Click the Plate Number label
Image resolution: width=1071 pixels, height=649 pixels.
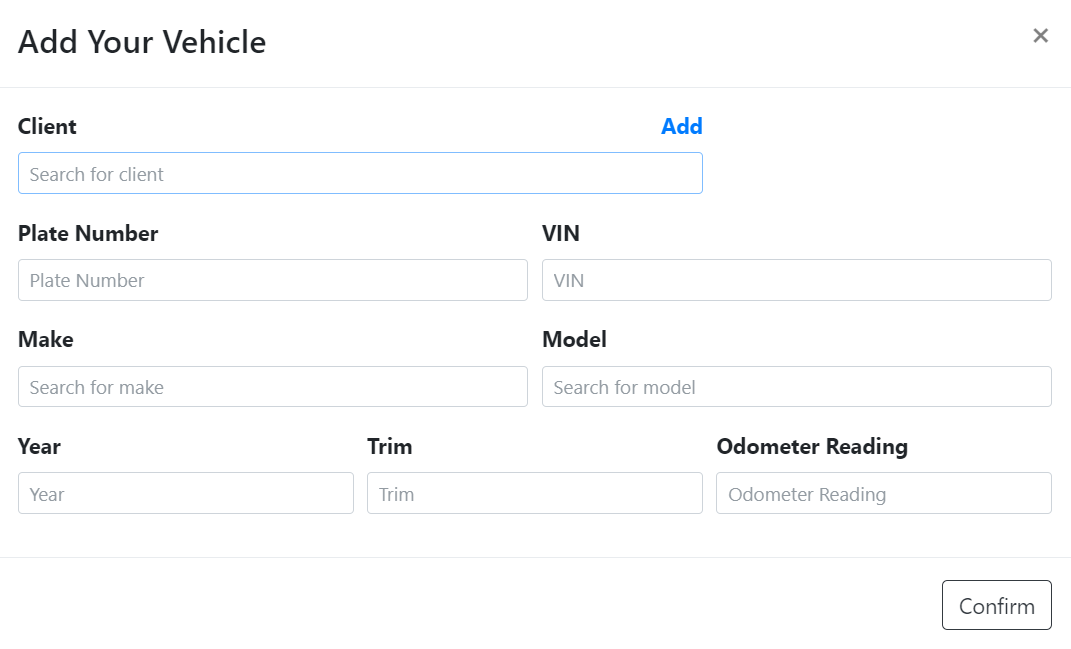[88, 233]
